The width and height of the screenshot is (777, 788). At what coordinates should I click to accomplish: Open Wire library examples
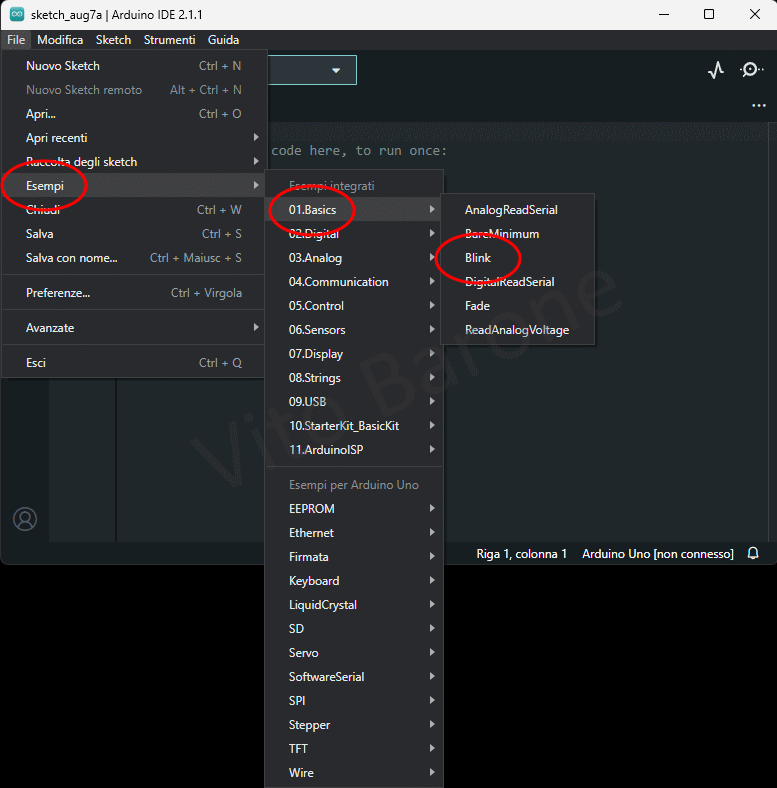354,773
